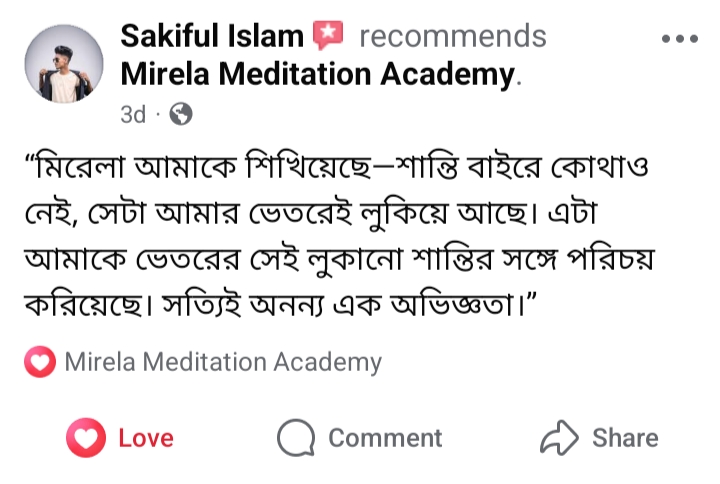Click the Comment speech bubble icon
720x484 pixels.
click(297, 438)
